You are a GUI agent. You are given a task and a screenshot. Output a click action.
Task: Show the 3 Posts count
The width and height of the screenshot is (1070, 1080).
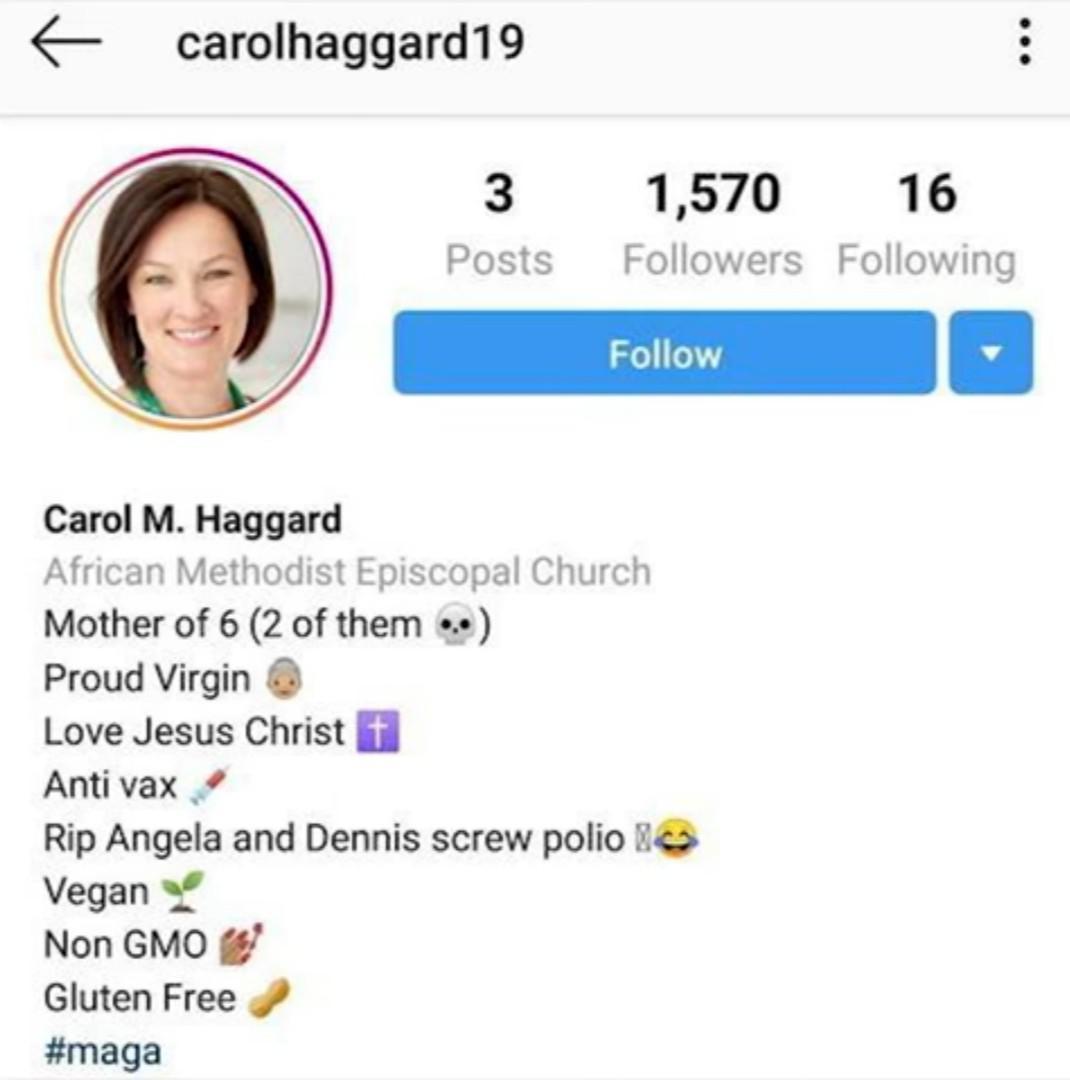pyautogui.click(x=499, y=224)
